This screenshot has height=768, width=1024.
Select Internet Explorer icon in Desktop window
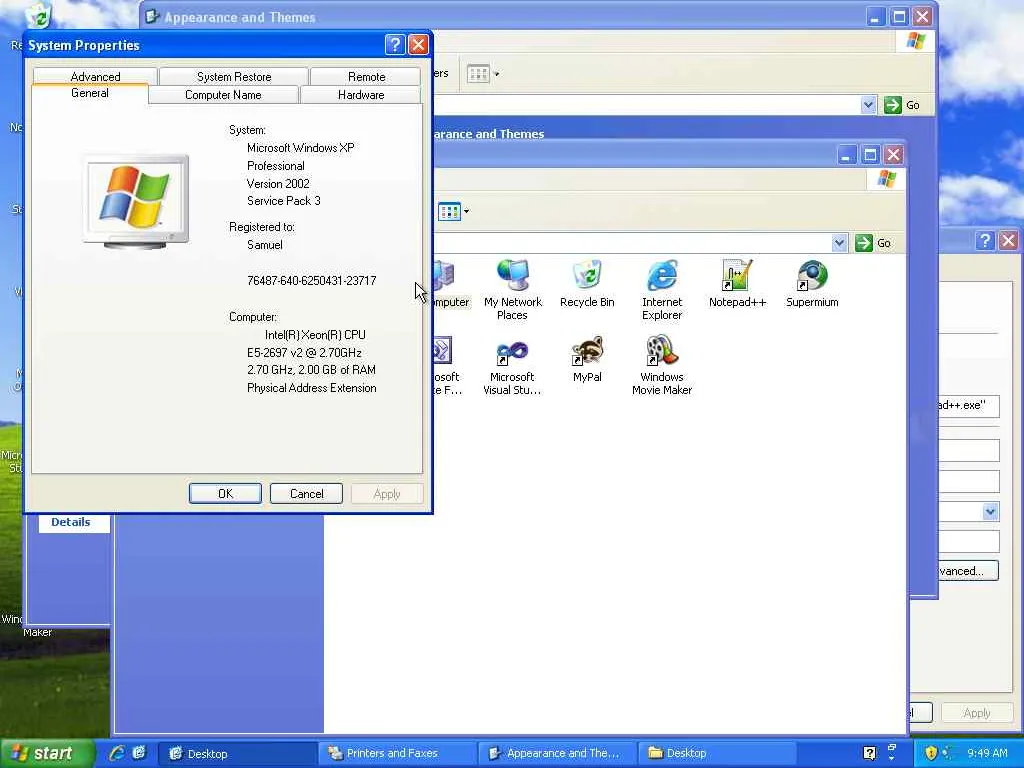(x=662, y=290)
